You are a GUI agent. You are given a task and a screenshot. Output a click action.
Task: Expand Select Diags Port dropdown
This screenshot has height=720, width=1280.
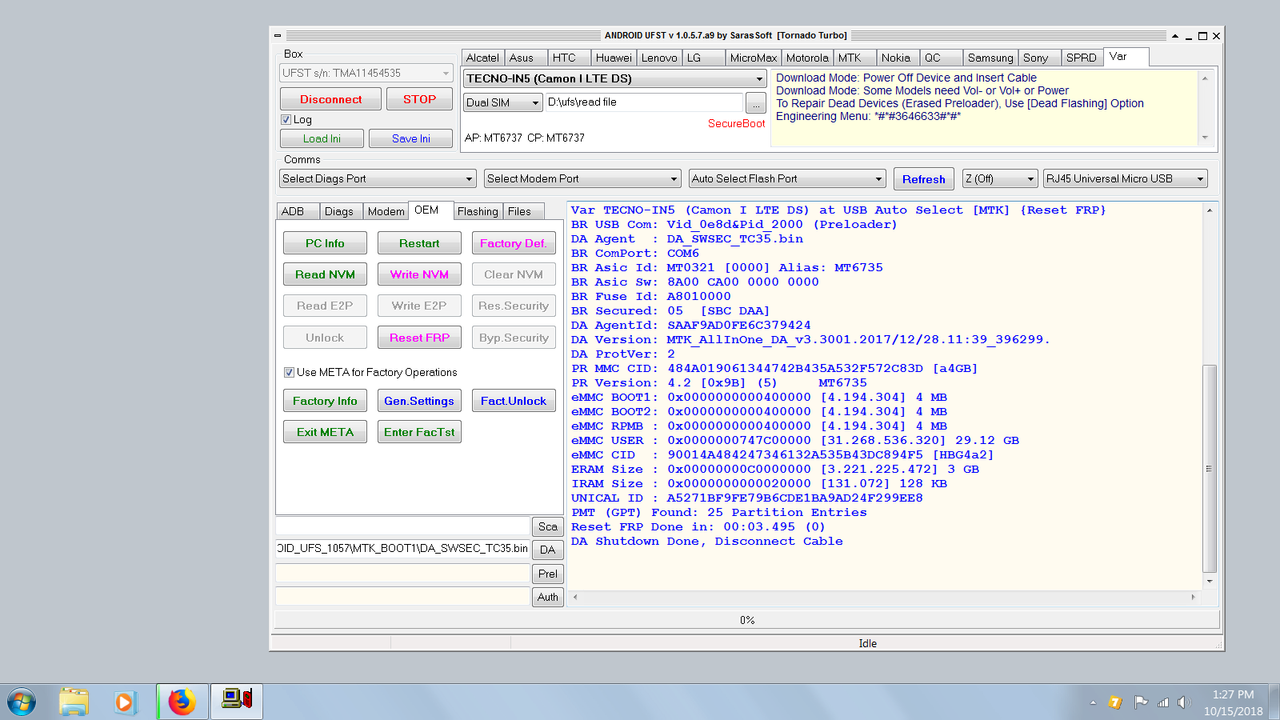click(x=469, y=179)
